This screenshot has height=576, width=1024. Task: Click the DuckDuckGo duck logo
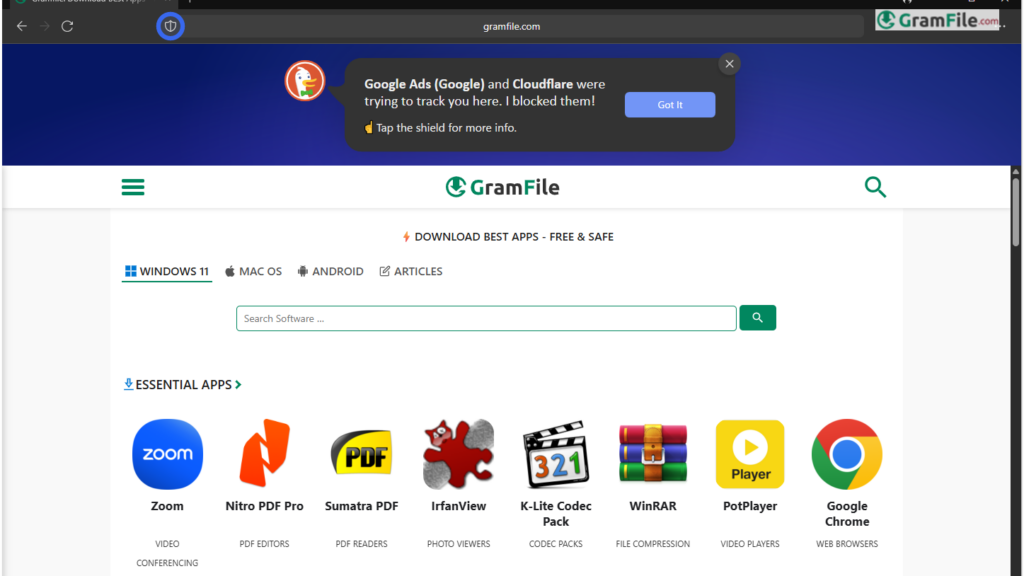(305, 81)
